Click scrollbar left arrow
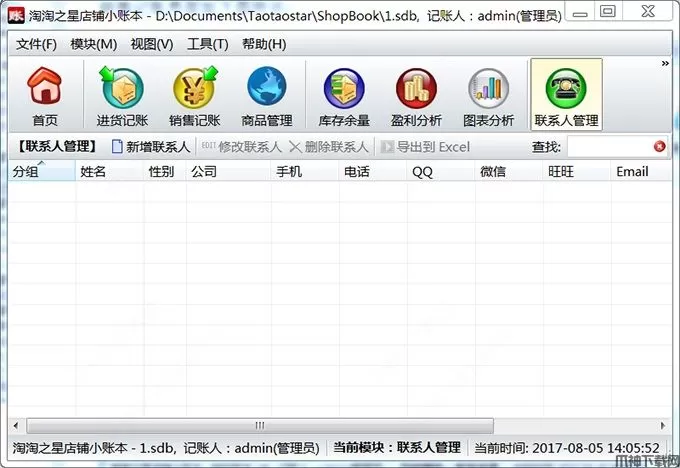The width and height of the screenshot is (680, 468). tap(16, 425)
